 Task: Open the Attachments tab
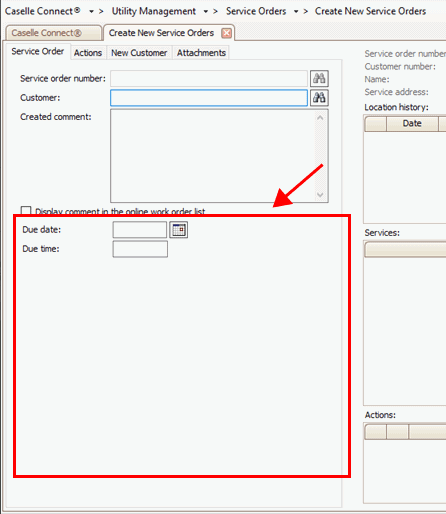pyautogui.click(x=201, y=53)
